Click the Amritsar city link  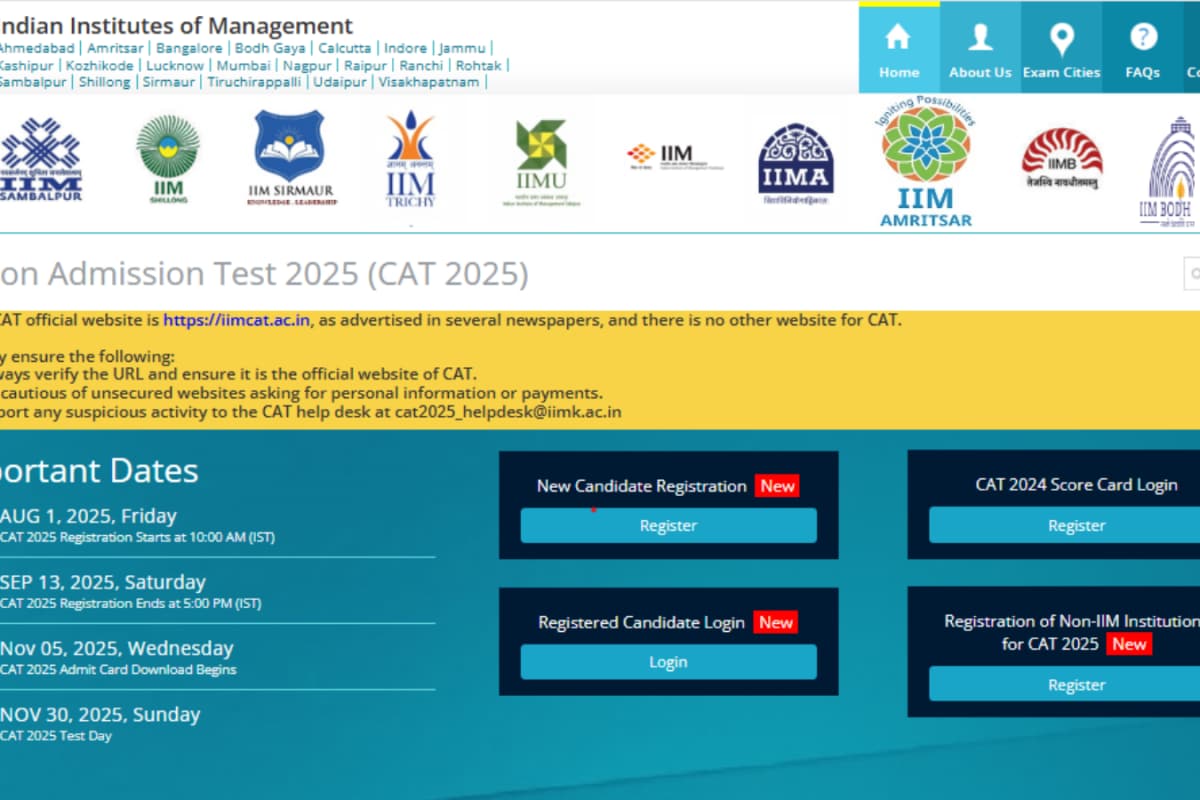[113, 48]
